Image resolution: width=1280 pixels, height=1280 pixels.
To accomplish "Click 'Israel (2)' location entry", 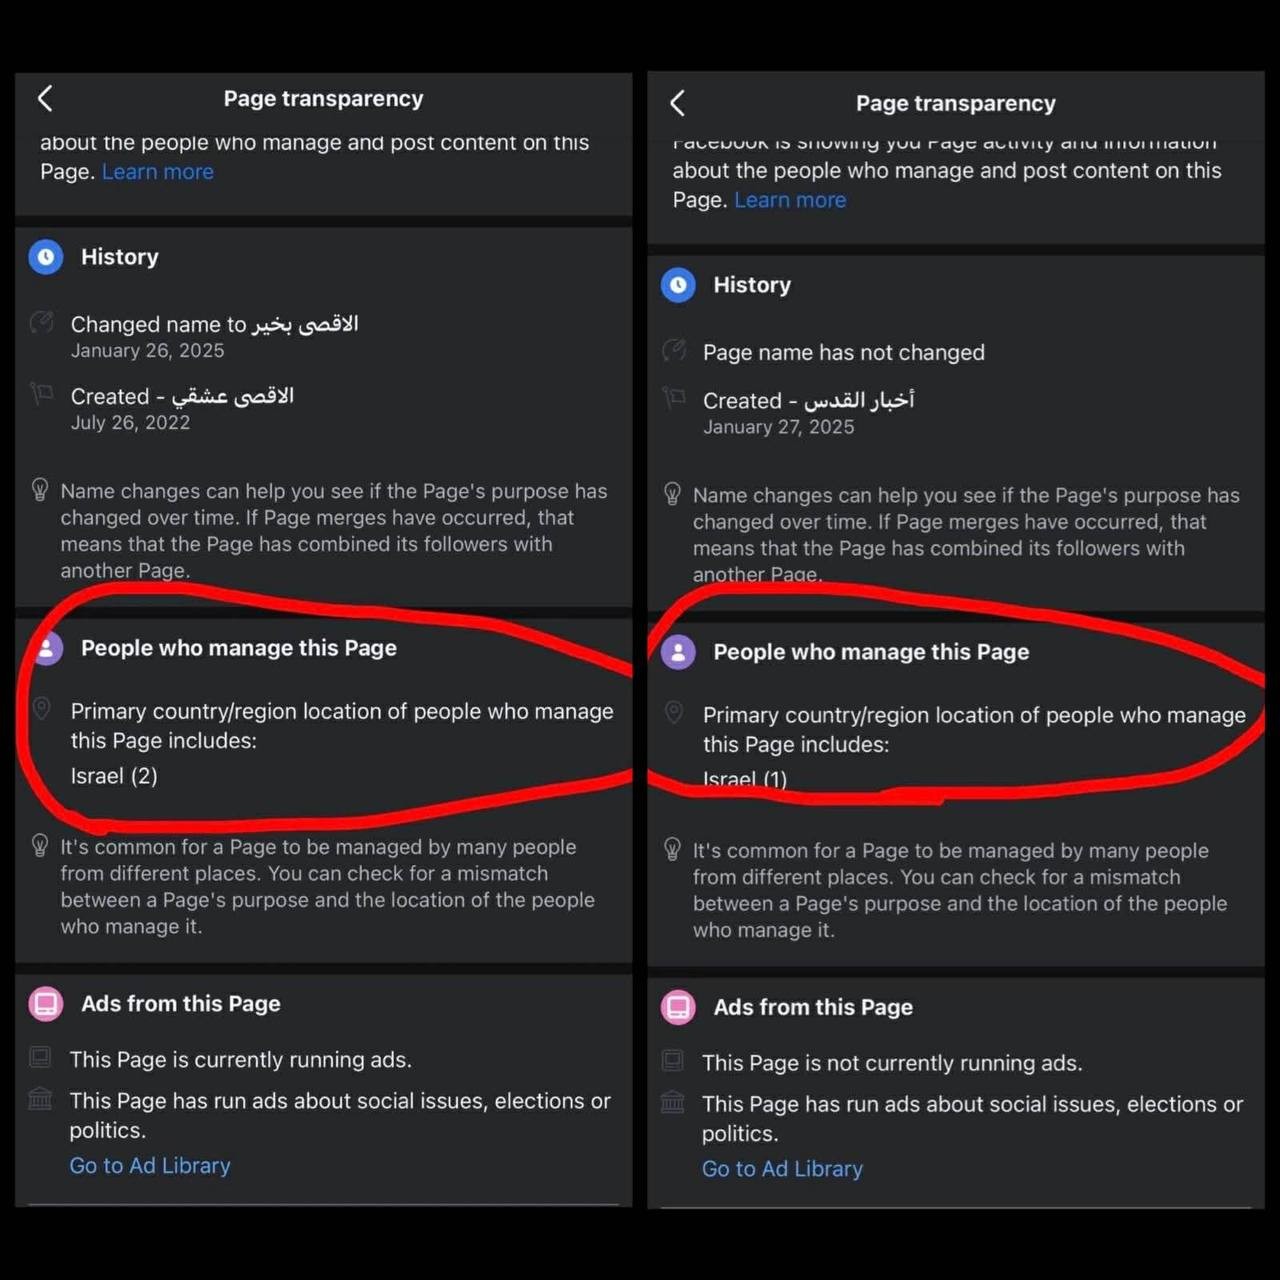I will tap(114, 776).
